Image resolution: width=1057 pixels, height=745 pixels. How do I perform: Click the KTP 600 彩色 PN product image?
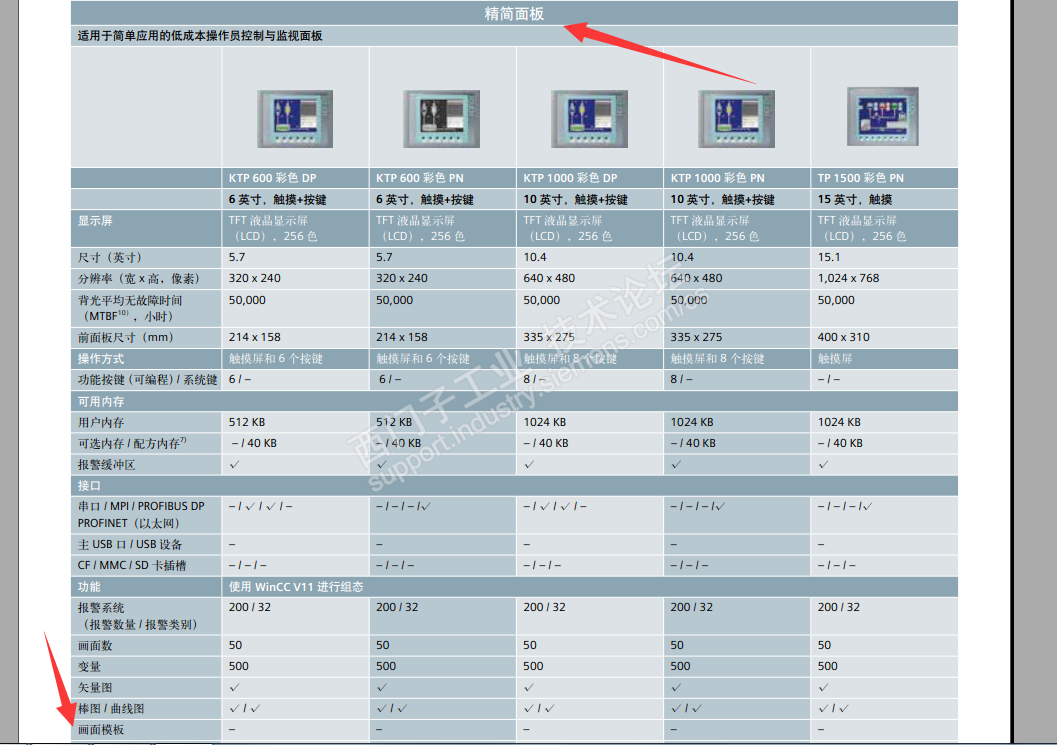coord(442,119)
